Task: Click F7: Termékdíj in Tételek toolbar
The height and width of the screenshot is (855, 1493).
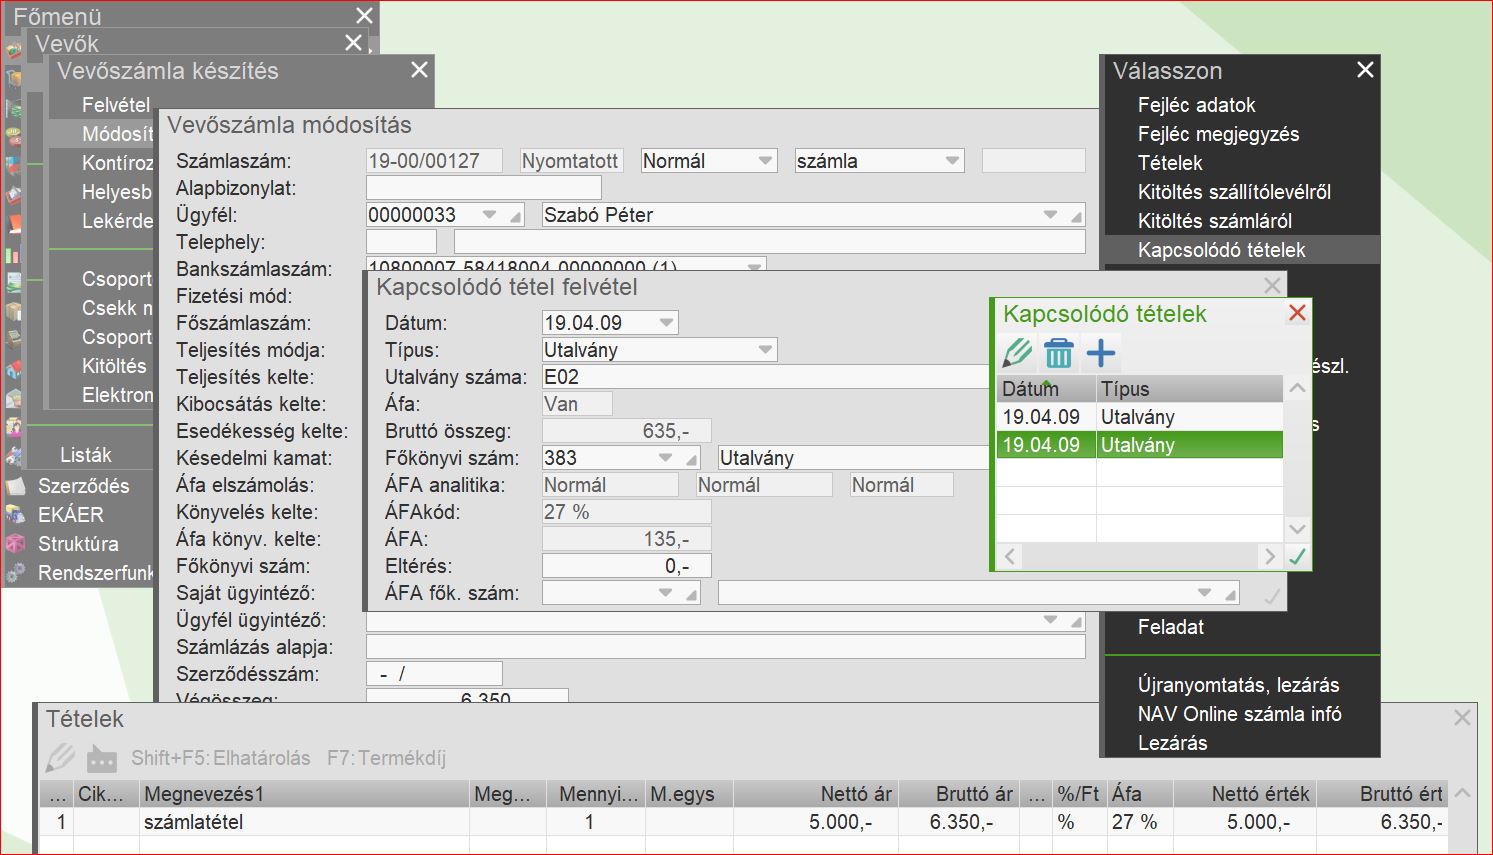Action: [386, 758]
